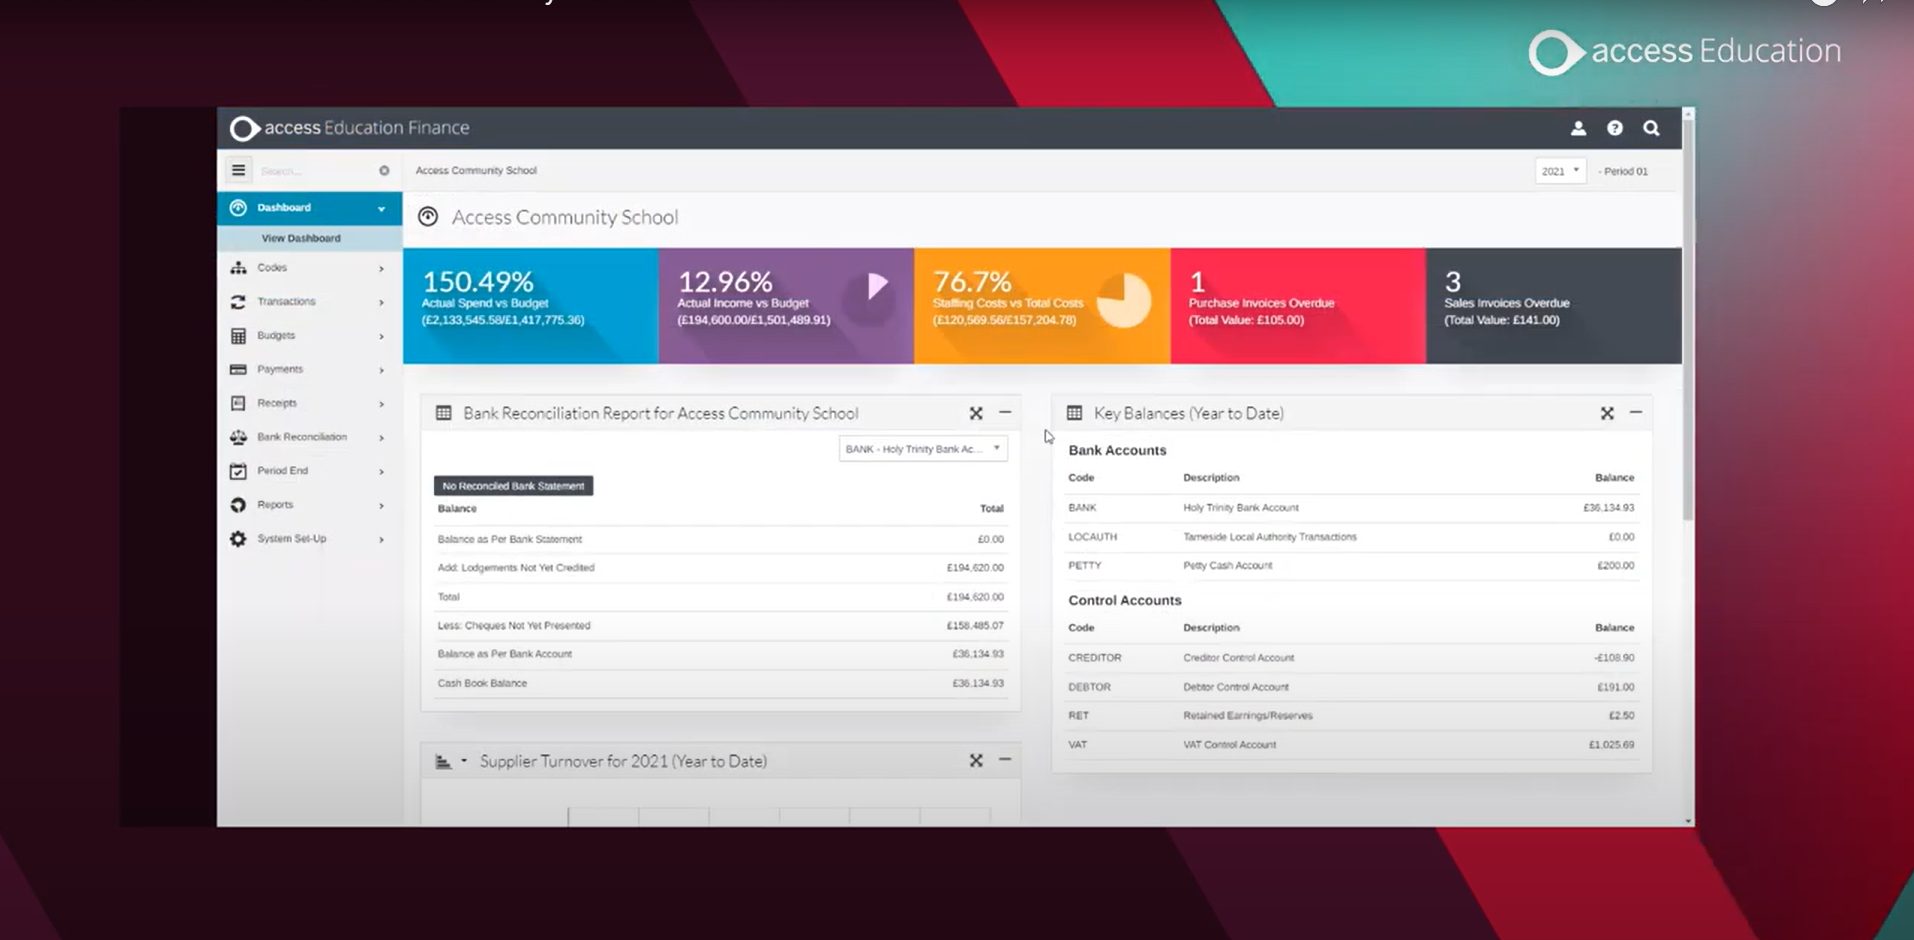Screen dimensions: 1914x940
Task: Click the Supplier Turnover chart type icon
Action: click(444, 762)
